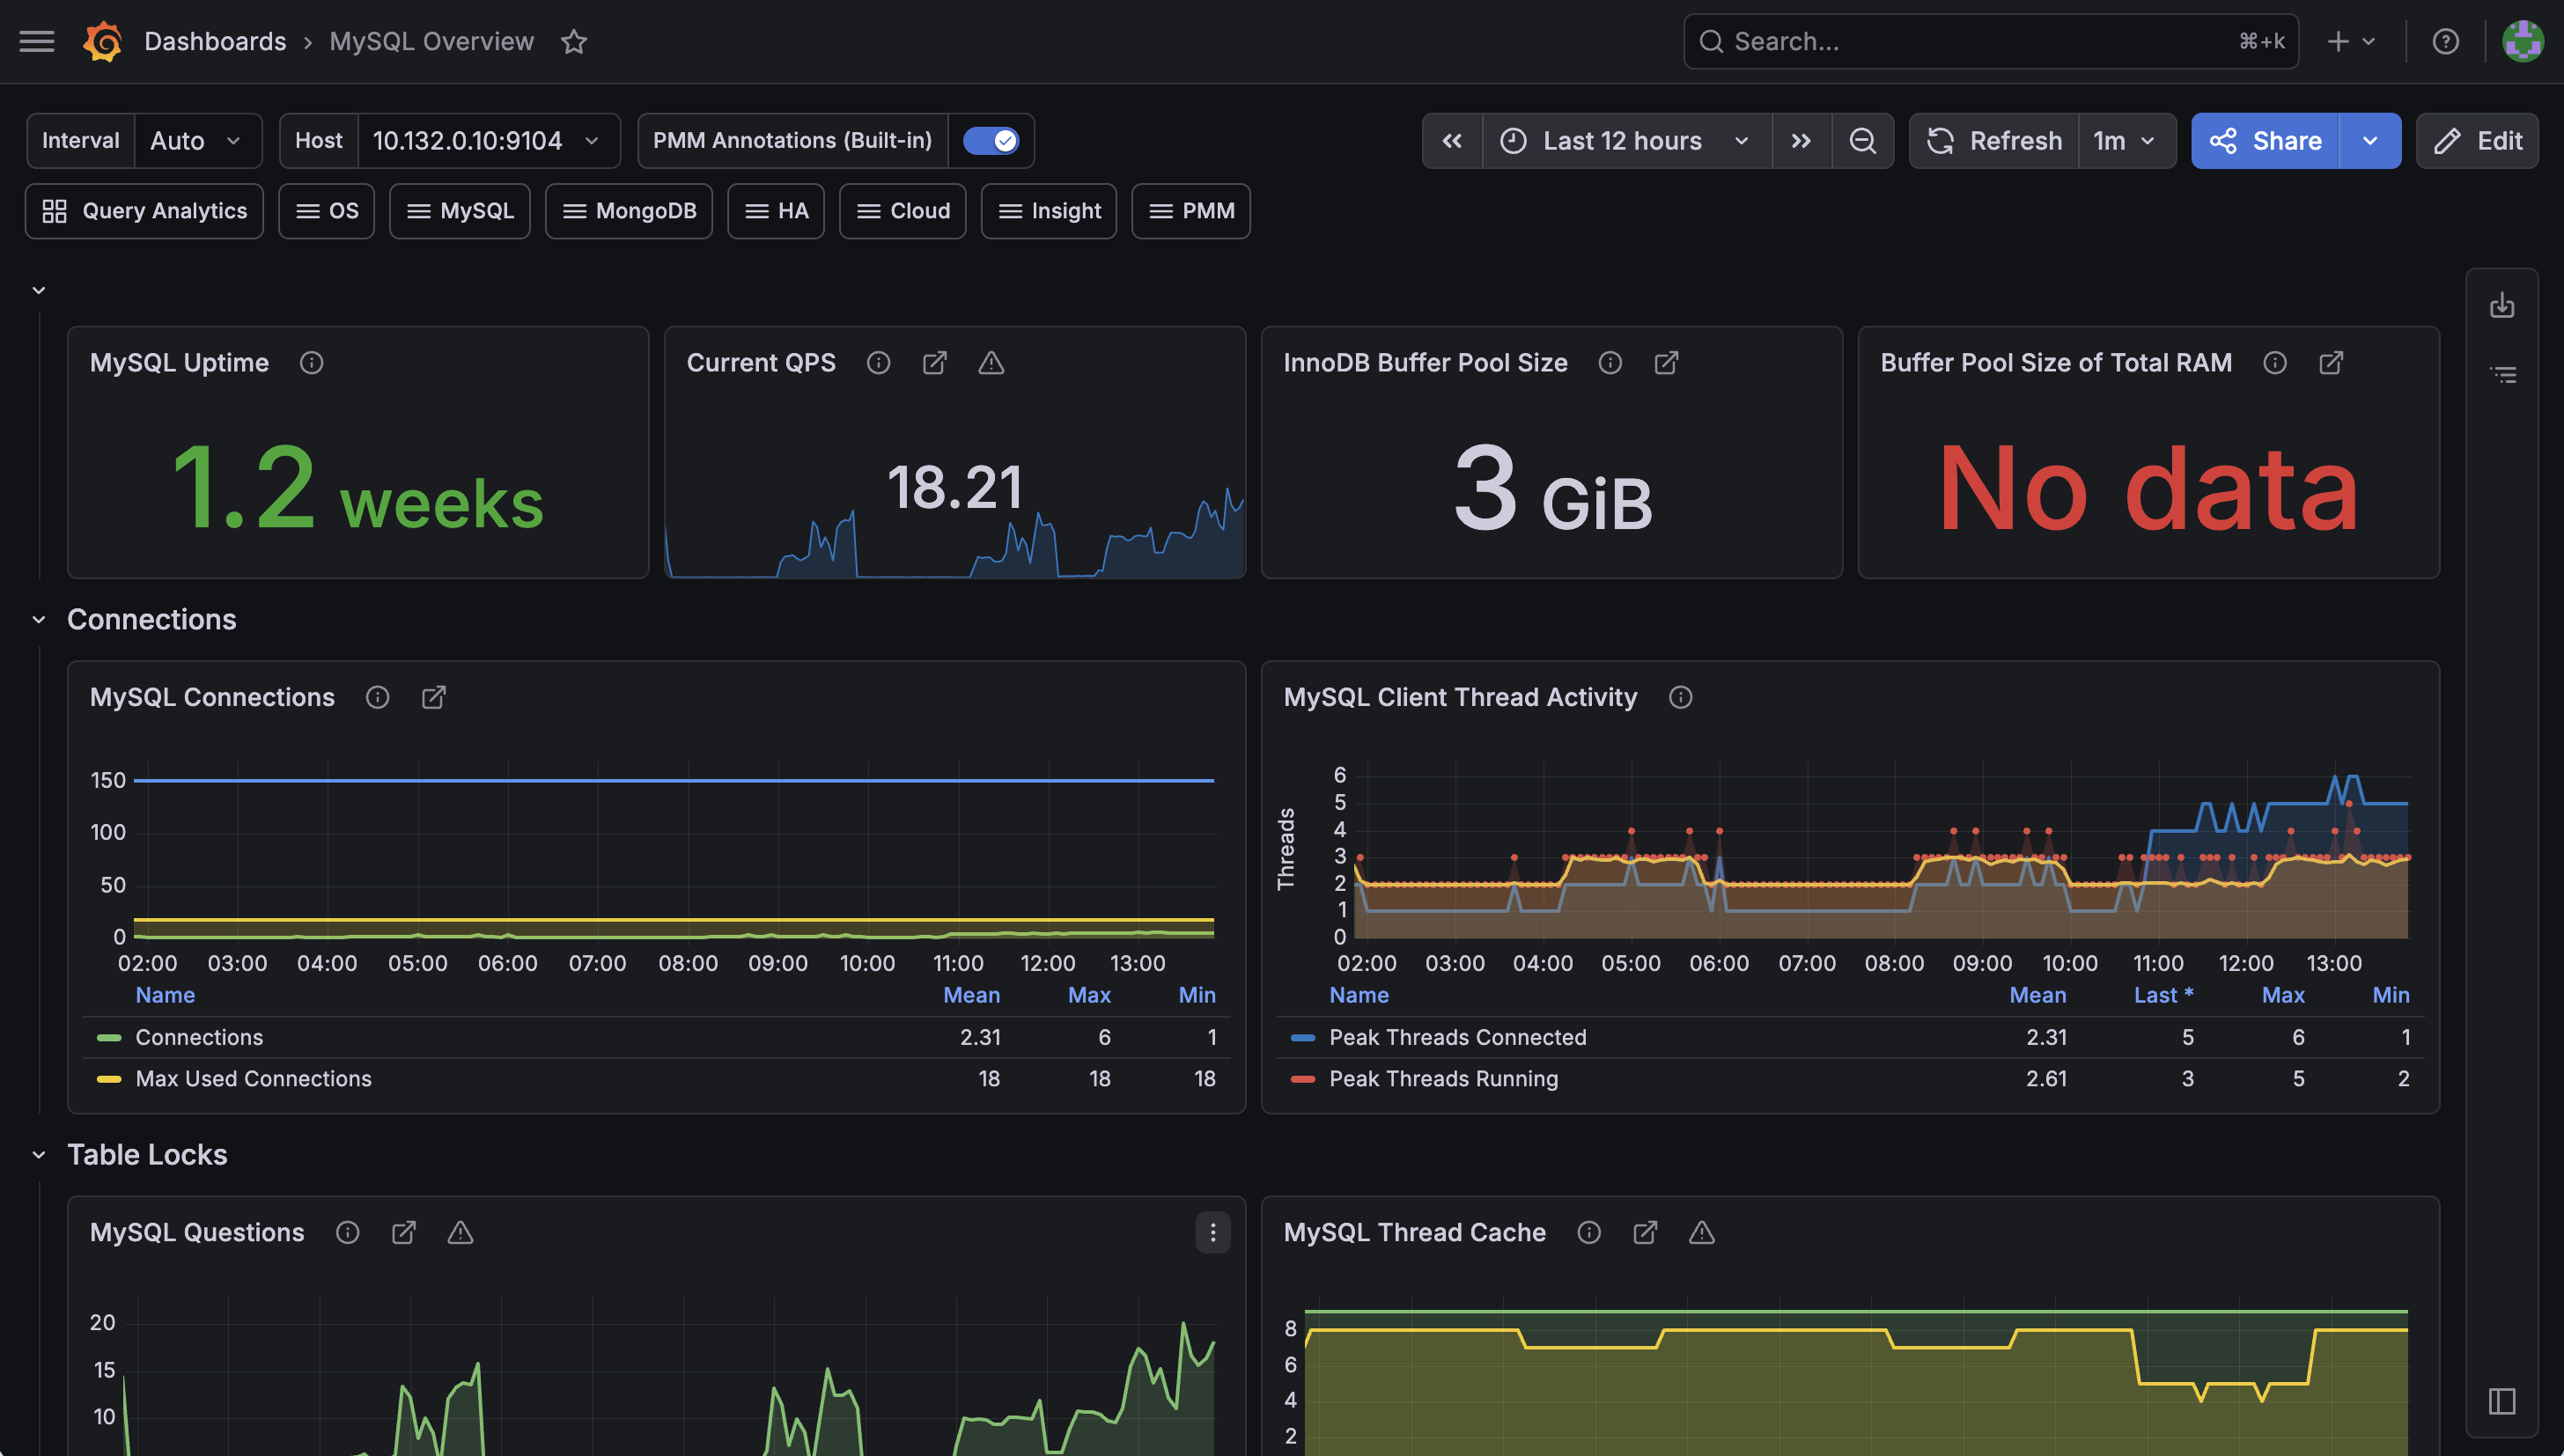Collapse the Table Locks row
The height and width of the screenshot is (1456, 2564).
[39, 1155]
